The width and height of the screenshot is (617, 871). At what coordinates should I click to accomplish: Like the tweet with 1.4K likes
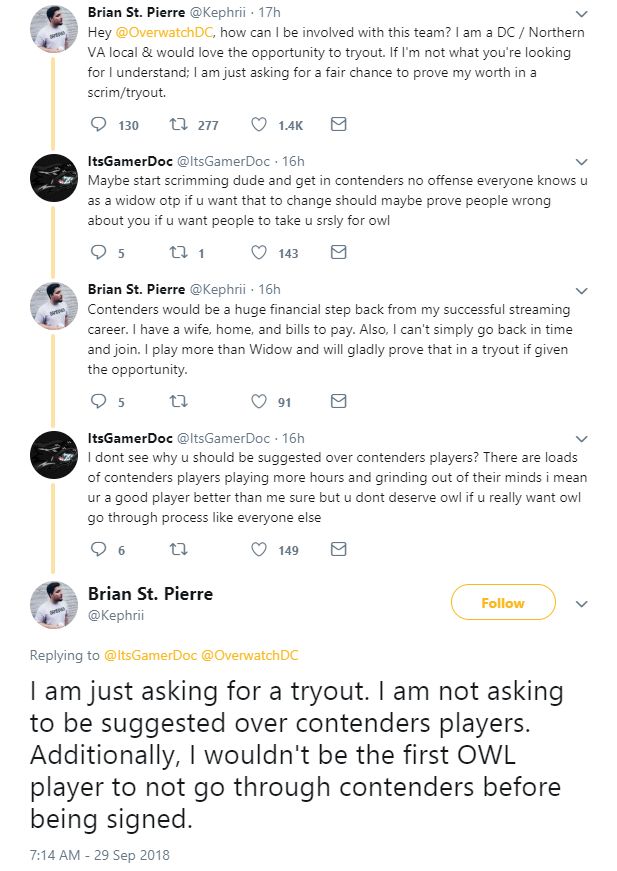(259, 125)
